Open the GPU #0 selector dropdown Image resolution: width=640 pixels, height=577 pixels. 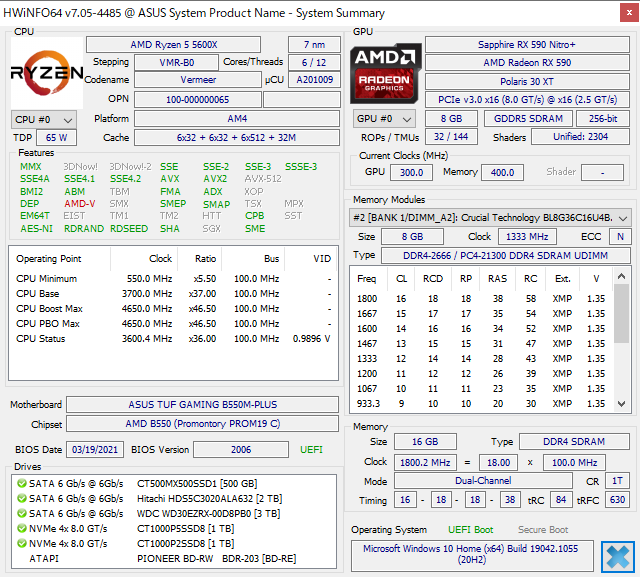[x=384, y=119]
